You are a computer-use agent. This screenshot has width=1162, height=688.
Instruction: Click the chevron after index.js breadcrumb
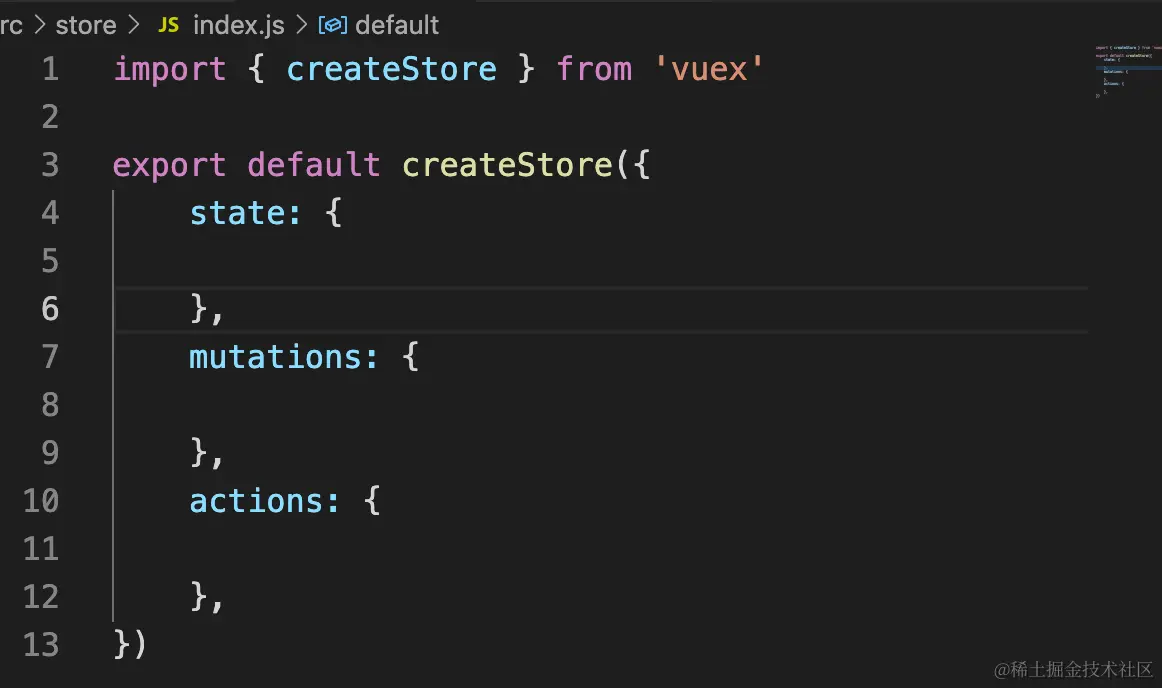tap(301, 25)
